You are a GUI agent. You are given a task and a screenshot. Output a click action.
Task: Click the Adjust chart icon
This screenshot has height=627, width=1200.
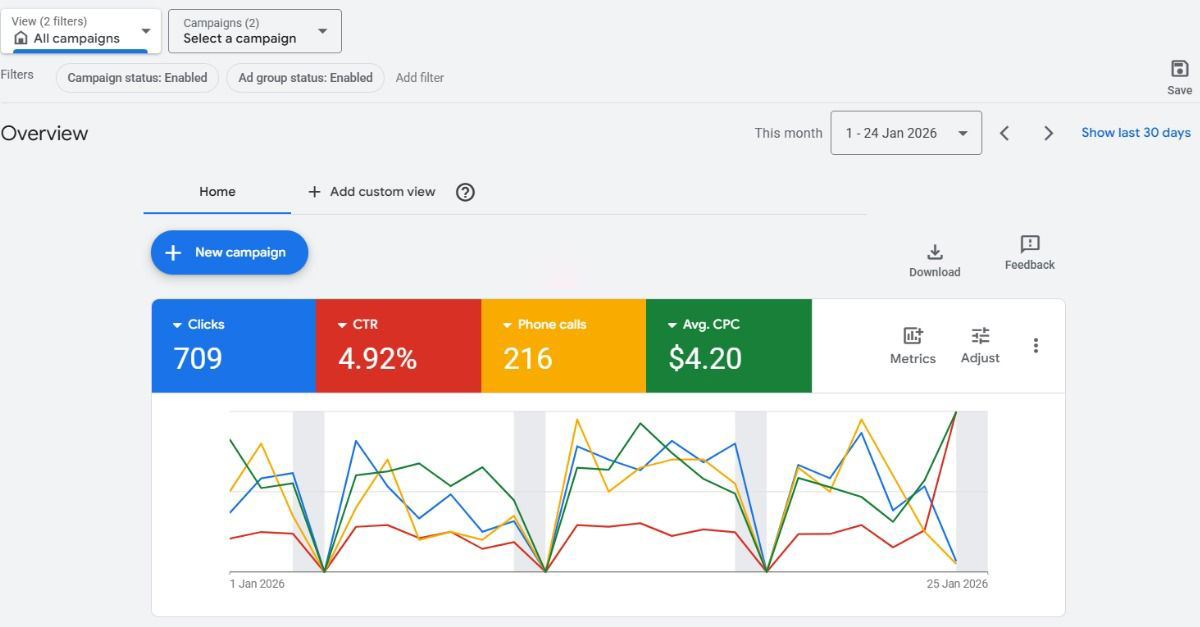click(x=980, y=336)
